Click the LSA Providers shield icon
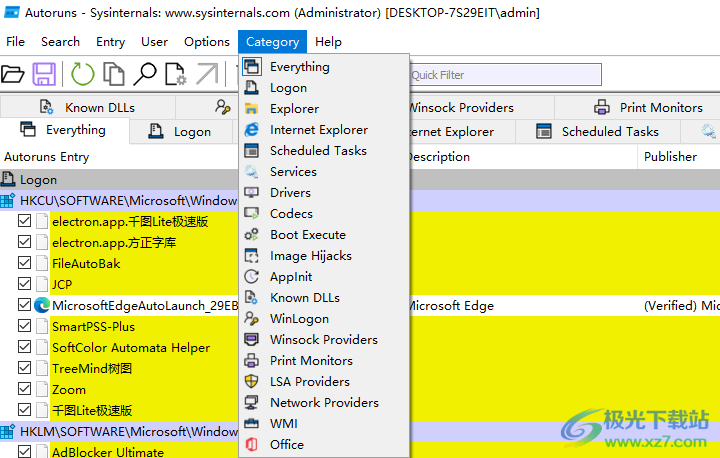Image resolution: width=720 pixels, height=458 pixels. click(251, 381)
